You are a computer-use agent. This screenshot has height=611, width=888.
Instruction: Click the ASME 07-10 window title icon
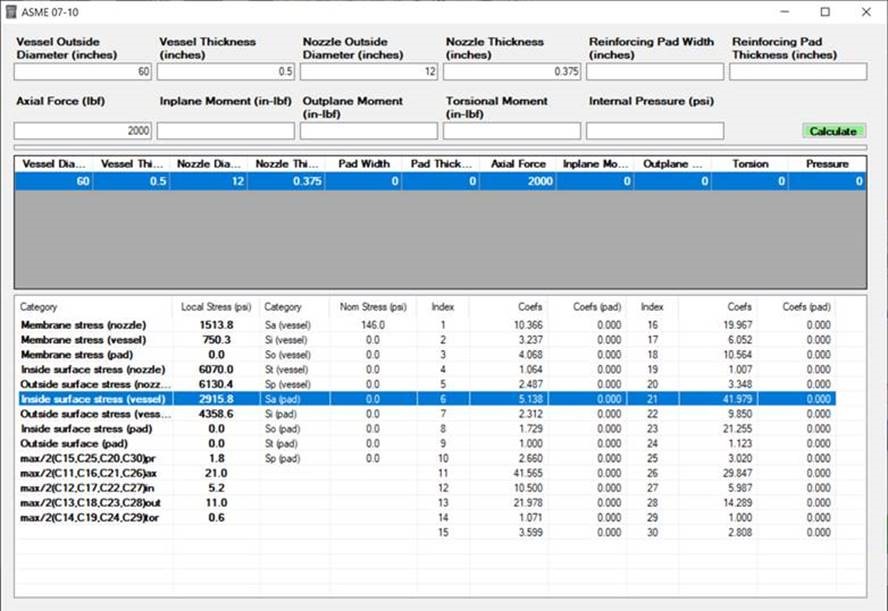pos(11,12)
